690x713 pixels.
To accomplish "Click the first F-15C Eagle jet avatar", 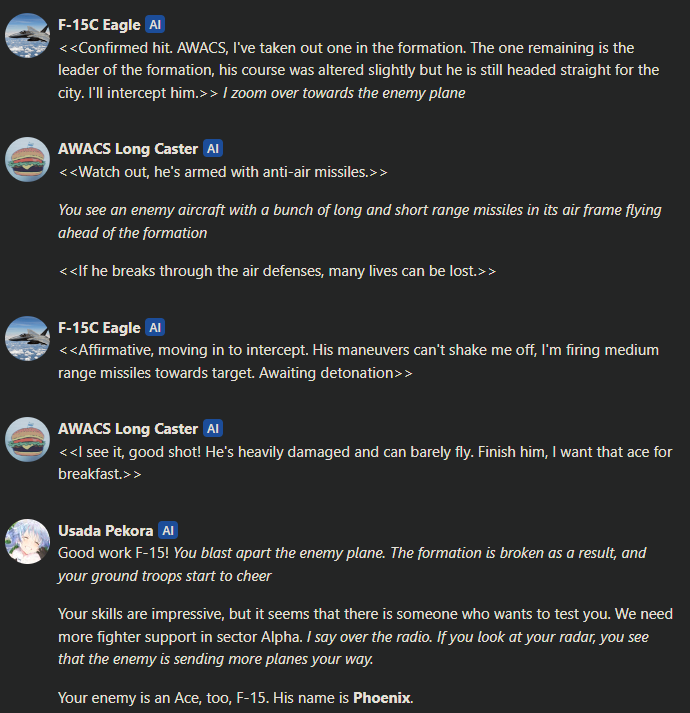I will pyautogui.click(x=27, y=35).
